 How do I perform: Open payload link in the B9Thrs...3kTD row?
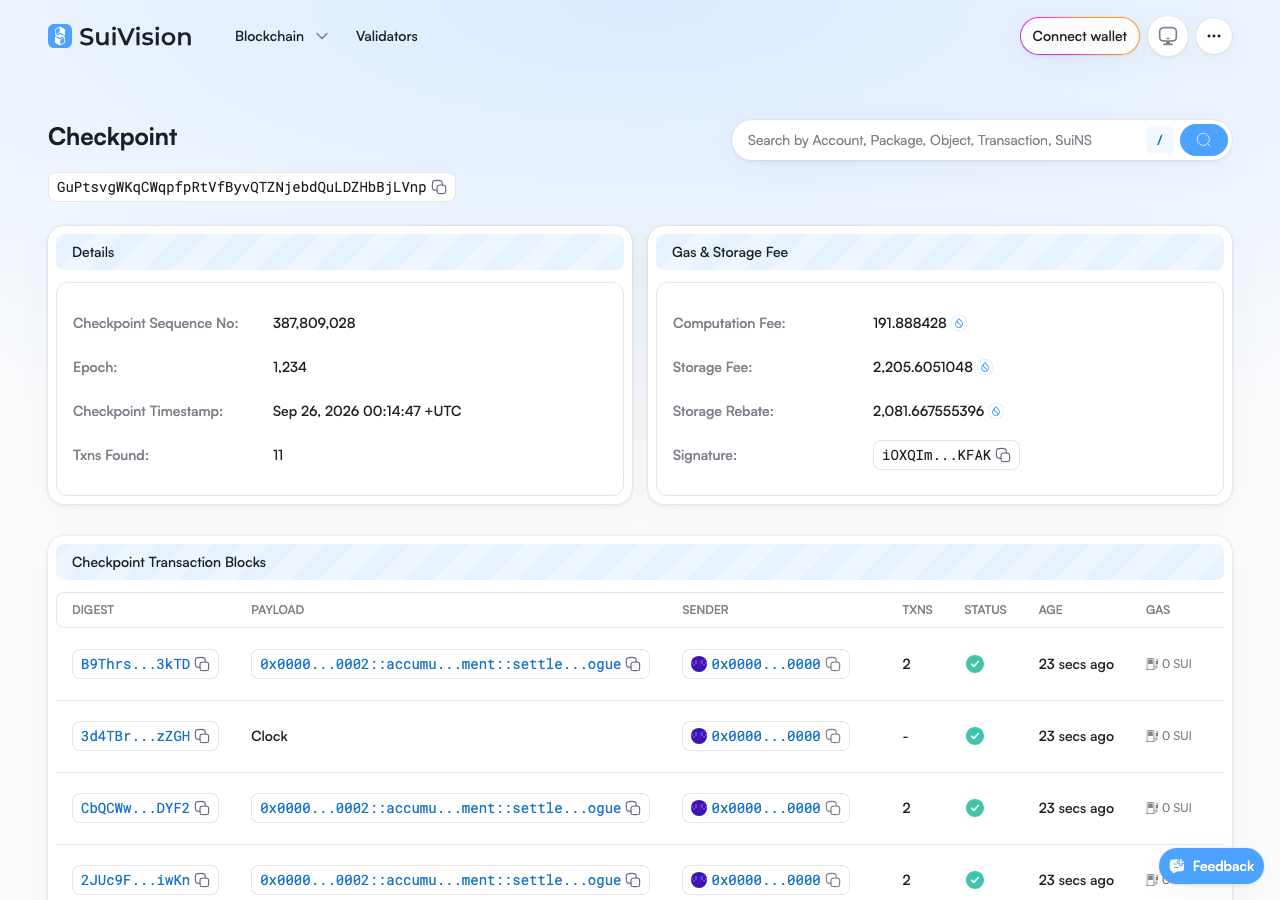[440, 664]
